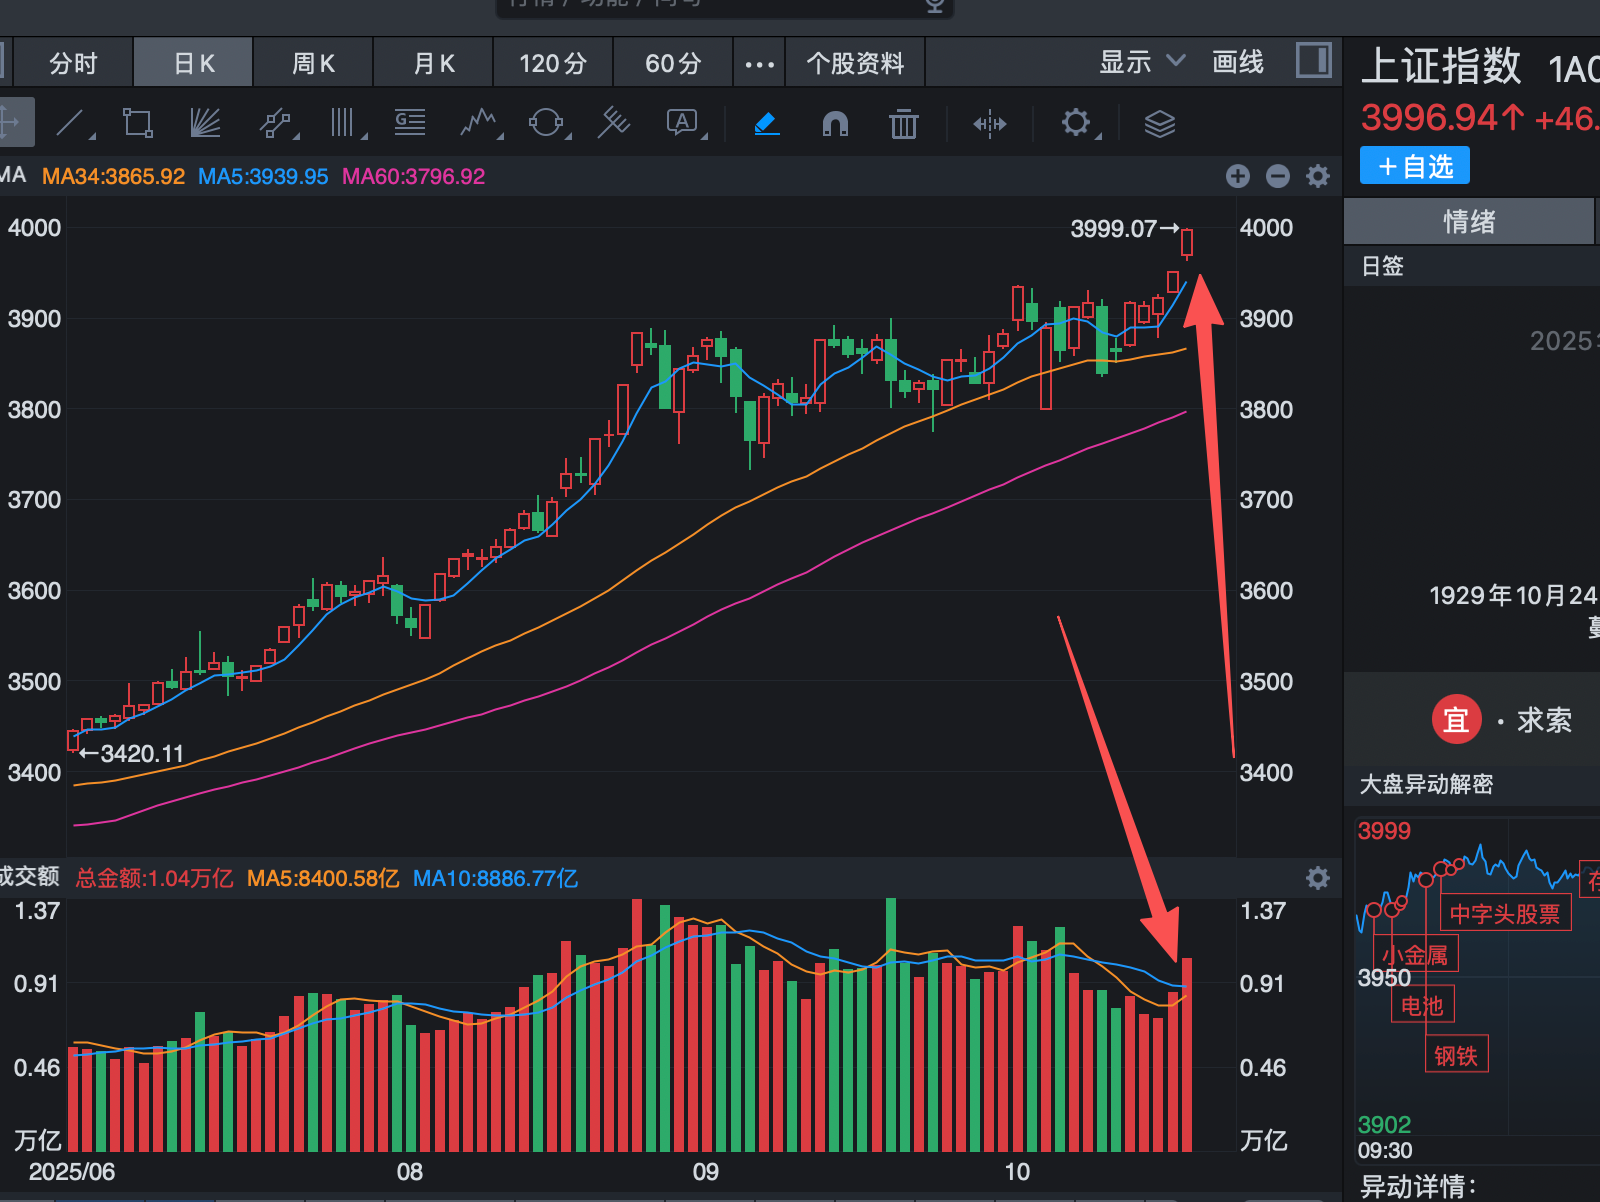Toggle the right sidebar panel visibility

(x=1314, y=61)
